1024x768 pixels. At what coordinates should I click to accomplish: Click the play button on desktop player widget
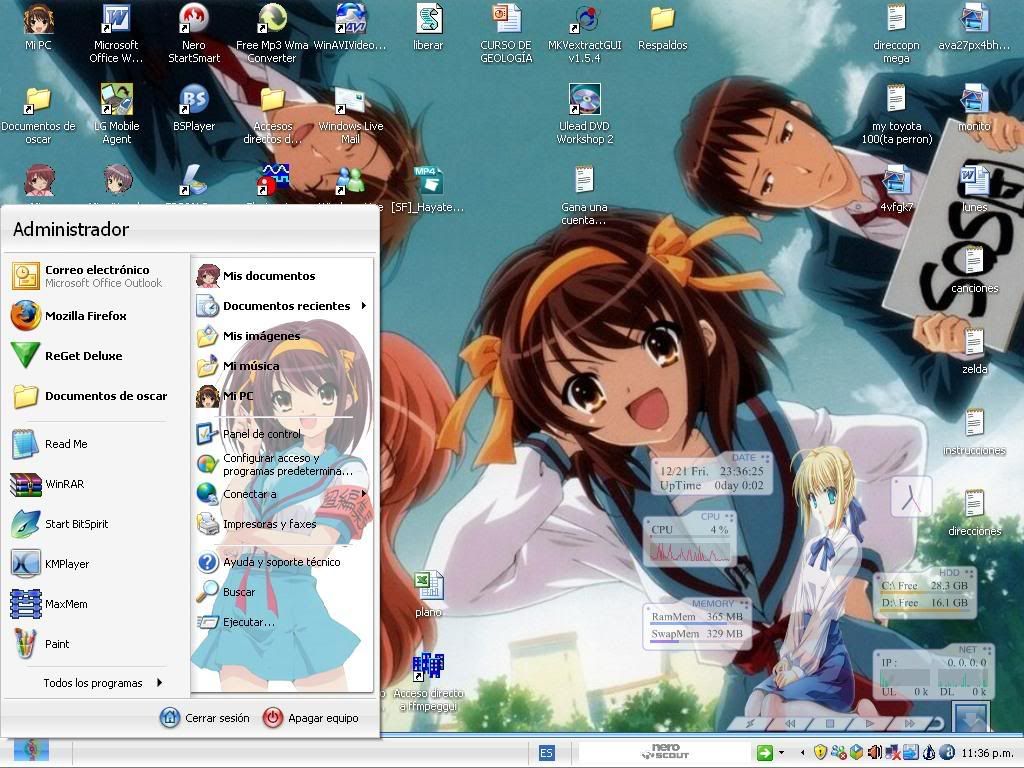point(869,723)
